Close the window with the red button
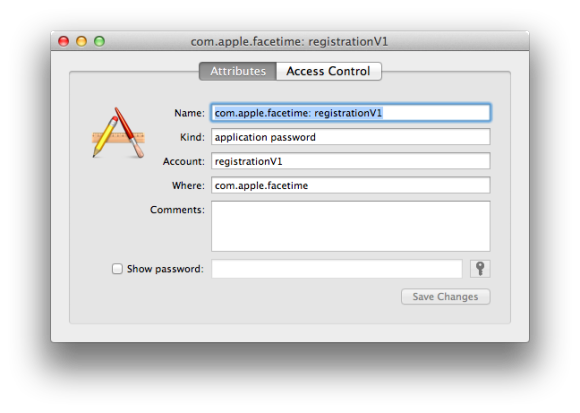The height and width of the screenshot is (413, 580). (64, 41)
